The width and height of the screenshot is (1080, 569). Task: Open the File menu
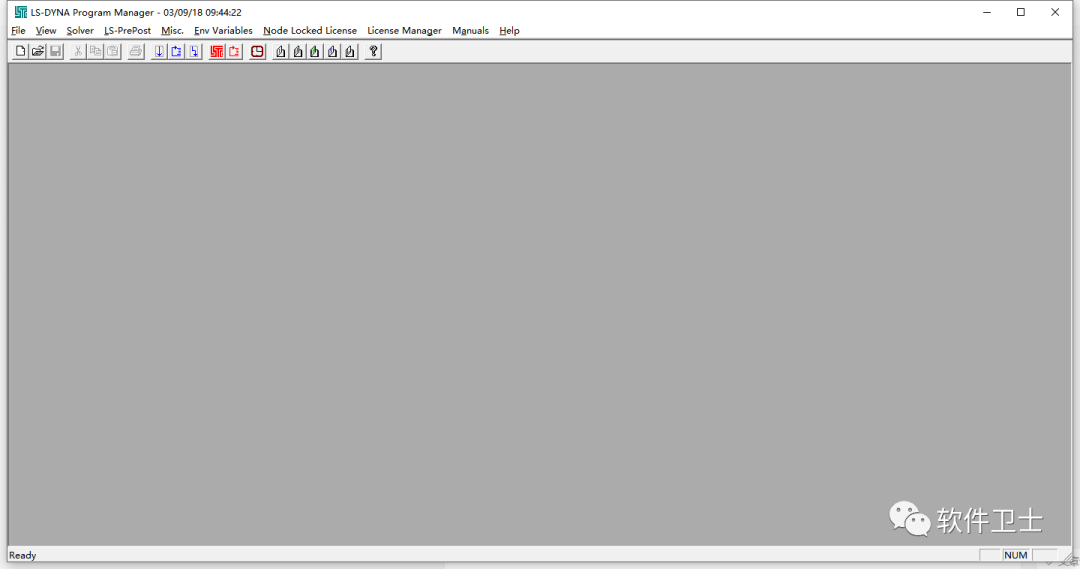[x=19, y=30]
